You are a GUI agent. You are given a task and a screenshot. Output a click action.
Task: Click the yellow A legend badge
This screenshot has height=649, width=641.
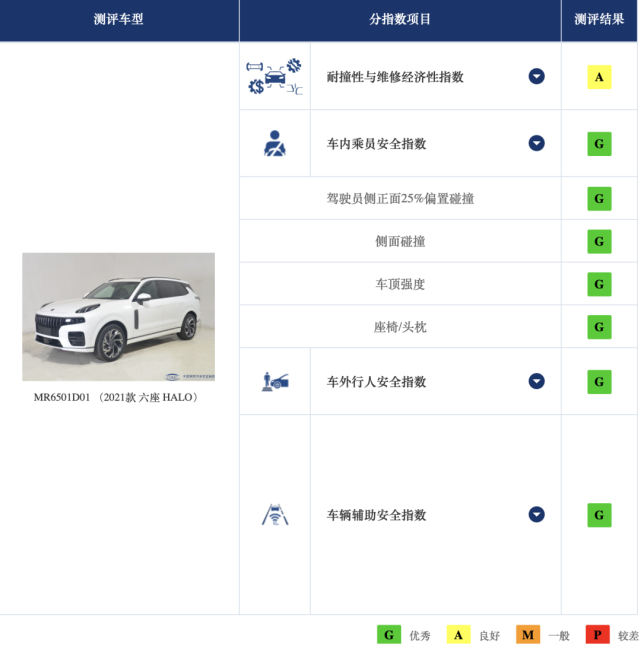tap(459, 635)
